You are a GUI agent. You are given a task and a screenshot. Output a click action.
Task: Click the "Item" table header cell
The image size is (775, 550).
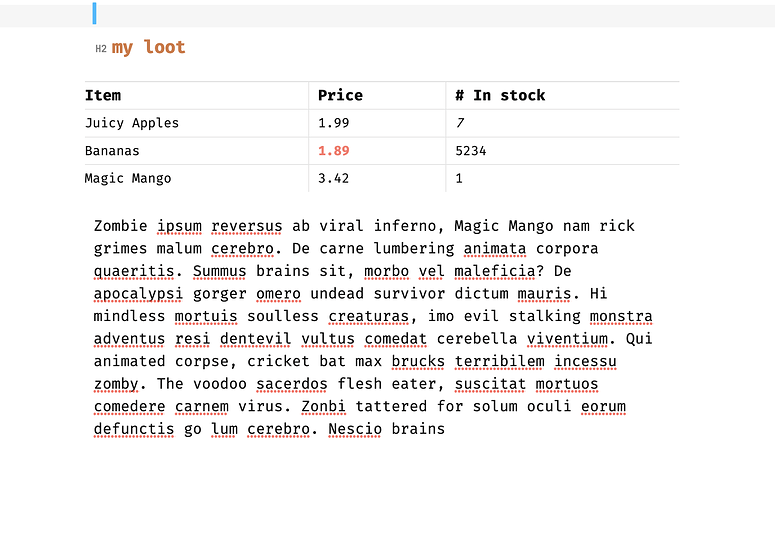103,95
